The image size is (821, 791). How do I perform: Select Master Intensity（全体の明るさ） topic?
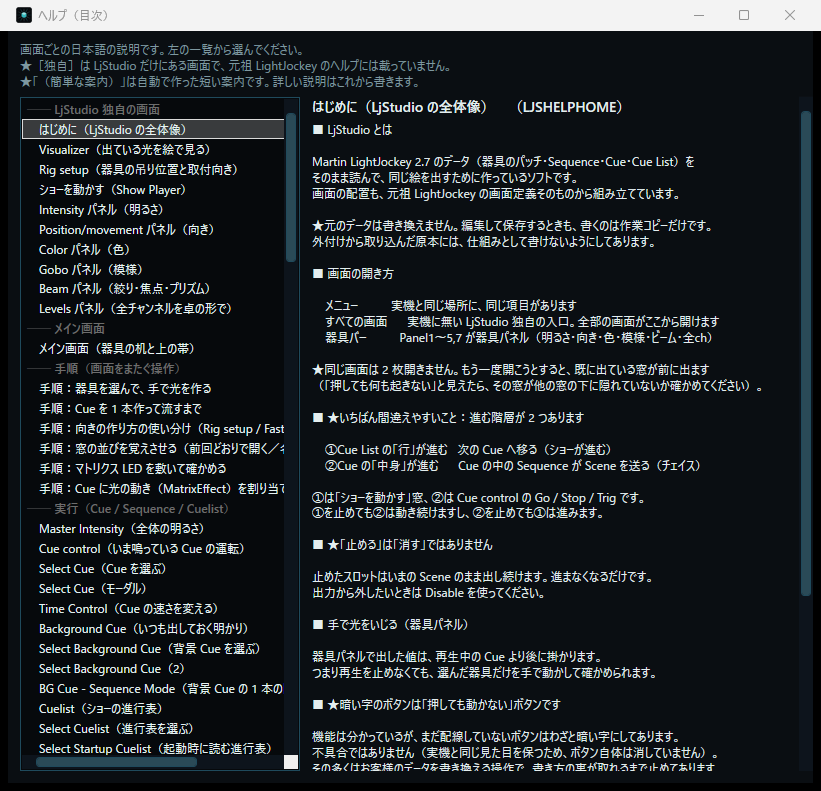coord(153,529)
